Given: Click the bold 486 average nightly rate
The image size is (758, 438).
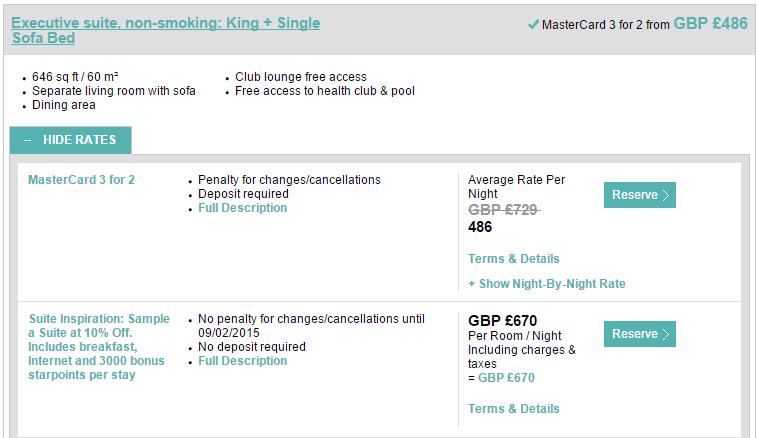Looking at the screenshot, I should coord(480,227).
